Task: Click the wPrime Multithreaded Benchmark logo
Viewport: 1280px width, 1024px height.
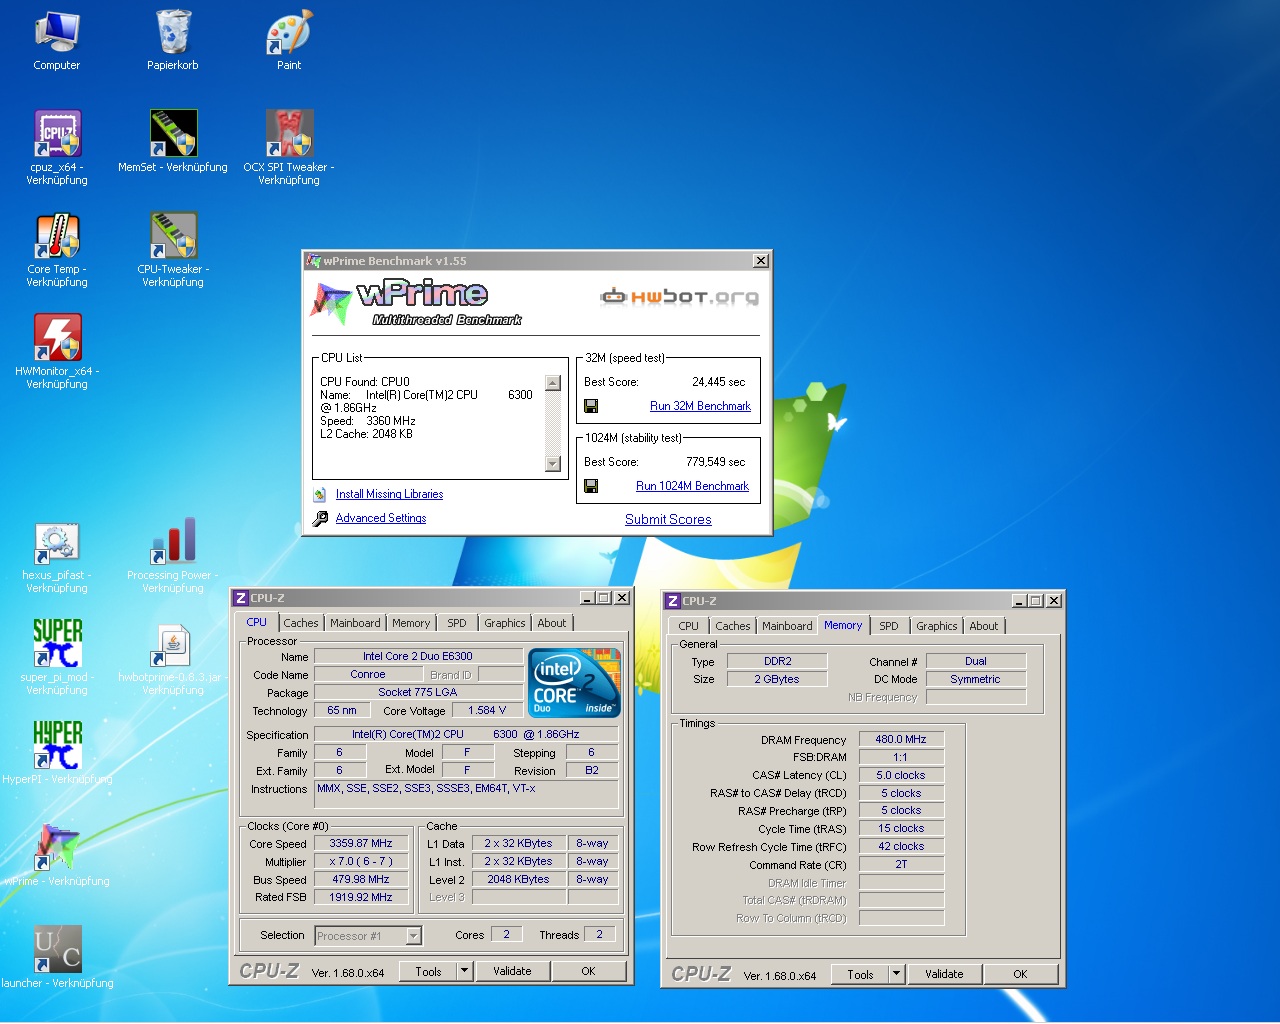Action: coord(417,303)
